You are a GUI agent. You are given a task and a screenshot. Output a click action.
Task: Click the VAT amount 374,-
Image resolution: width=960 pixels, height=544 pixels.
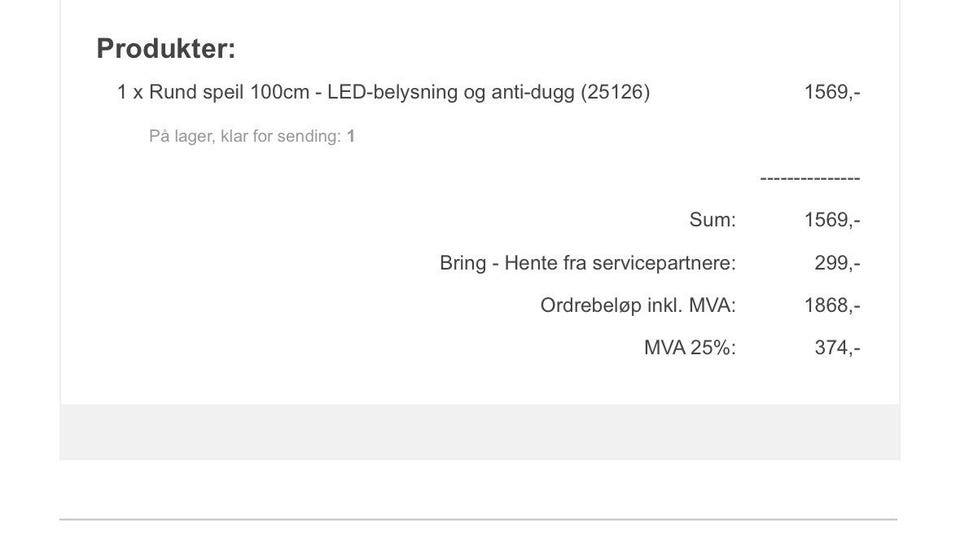pos(837,348)
